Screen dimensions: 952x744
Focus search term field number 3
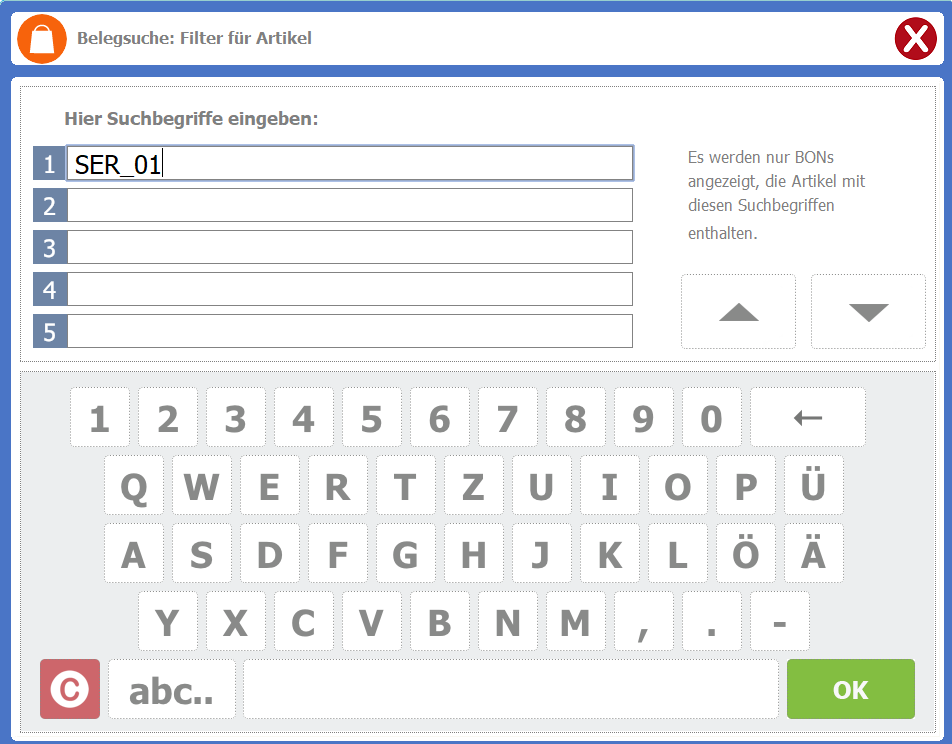point(350,247)
